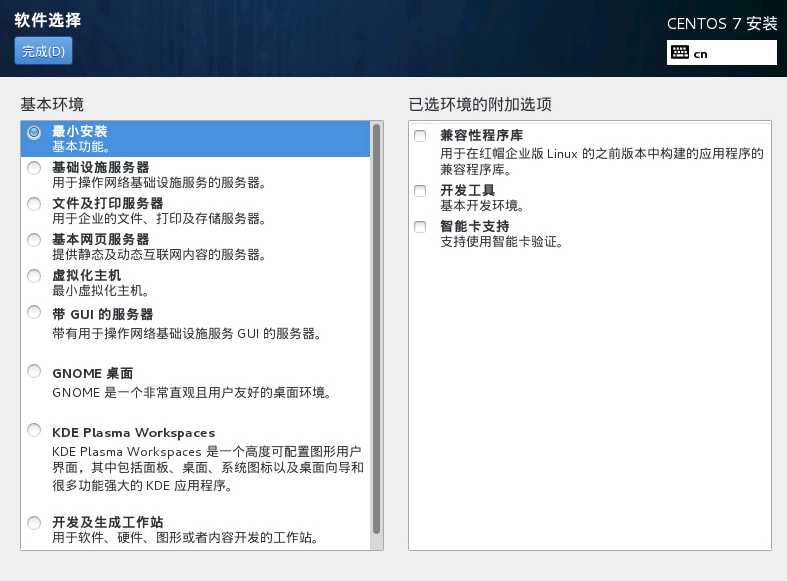Screen dimensions: 787x581
Task: Tick the 智能卡支持 checkbox
Action: (x=420, y=227)
